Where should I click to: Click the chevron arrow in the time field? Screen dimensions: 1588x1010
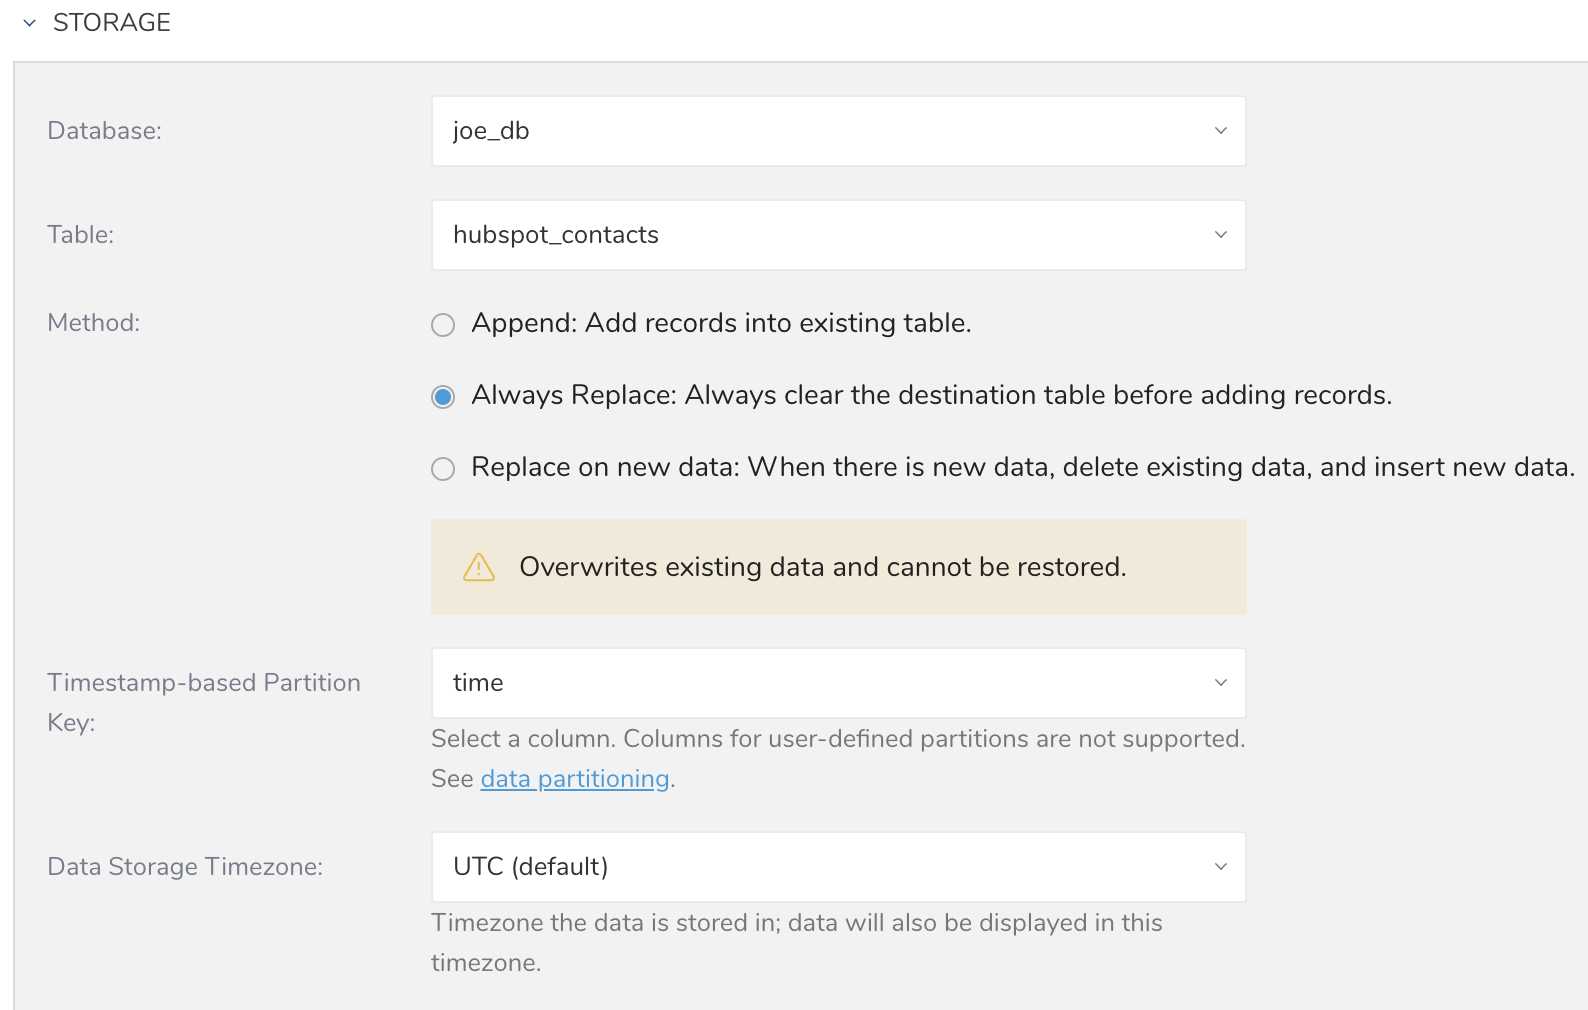[1220, 683]
